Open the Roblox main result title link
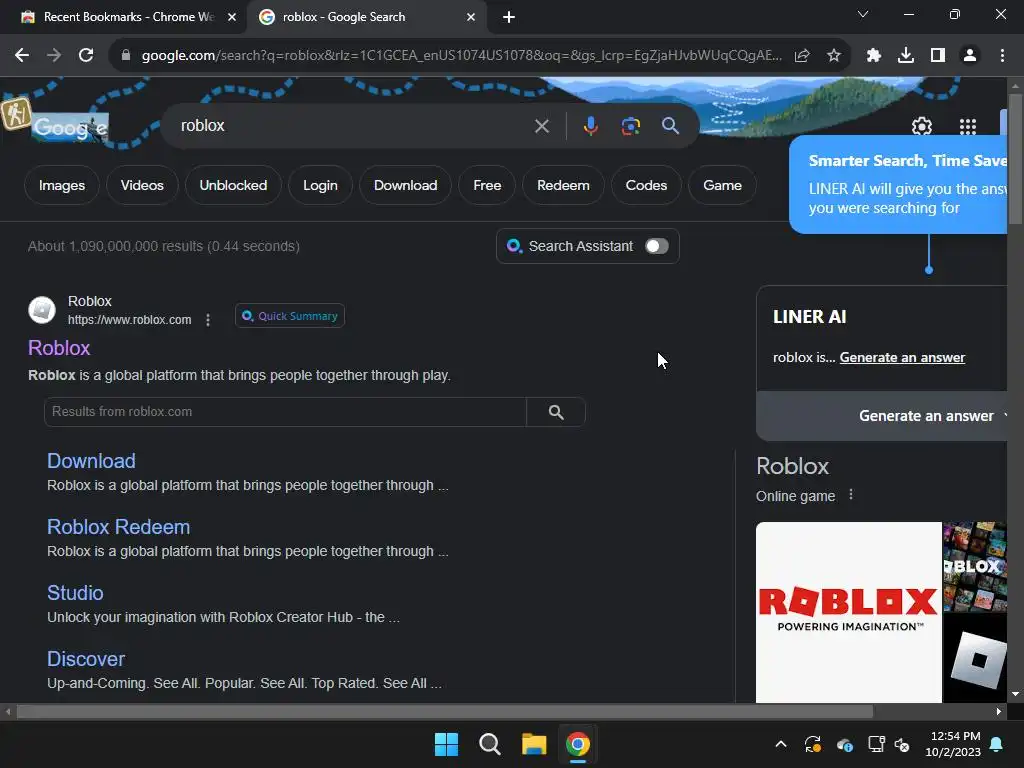Screen dimensions: 1024x768 pyautogui.click(x=59, y=348)
